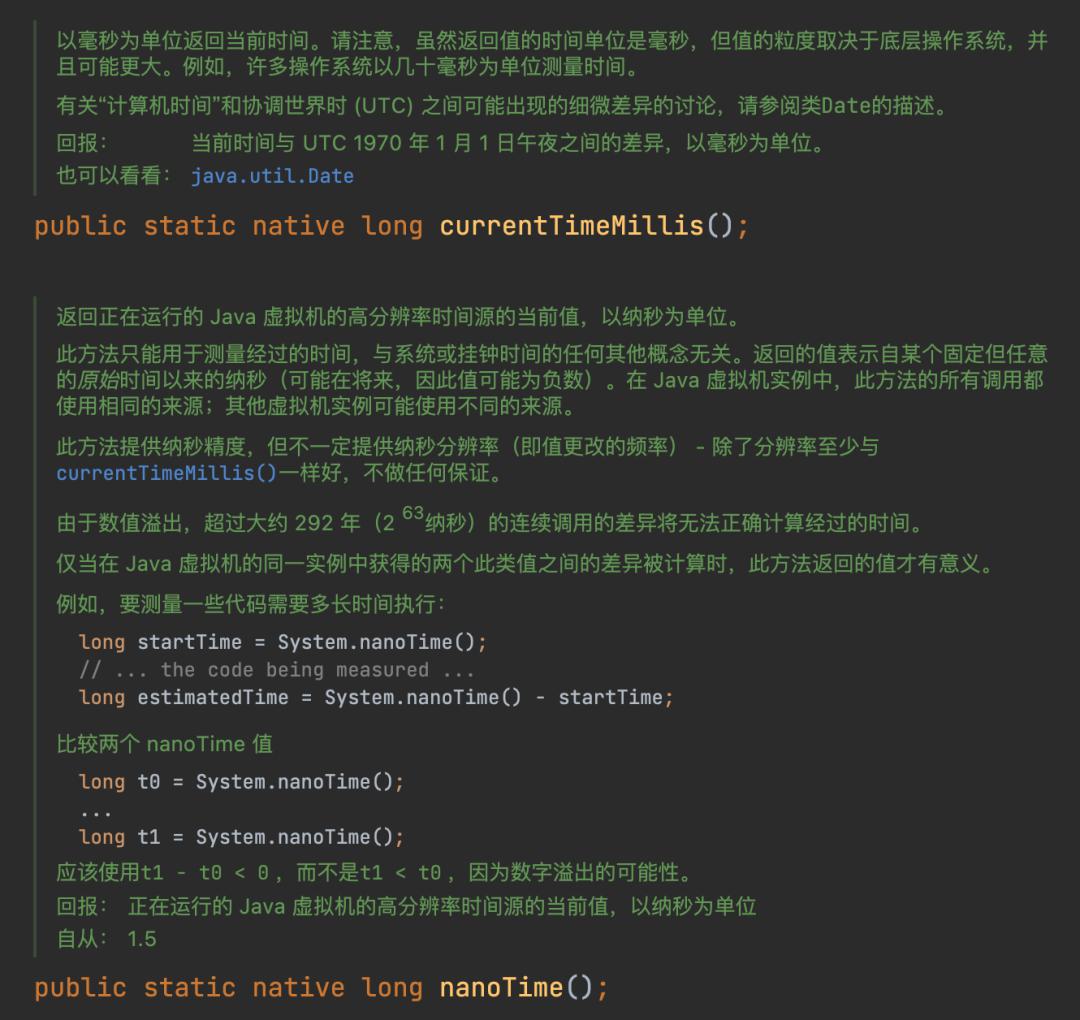Click 'long' return type of nanoTime
1080x1020 pixels.
coord(392,987)
